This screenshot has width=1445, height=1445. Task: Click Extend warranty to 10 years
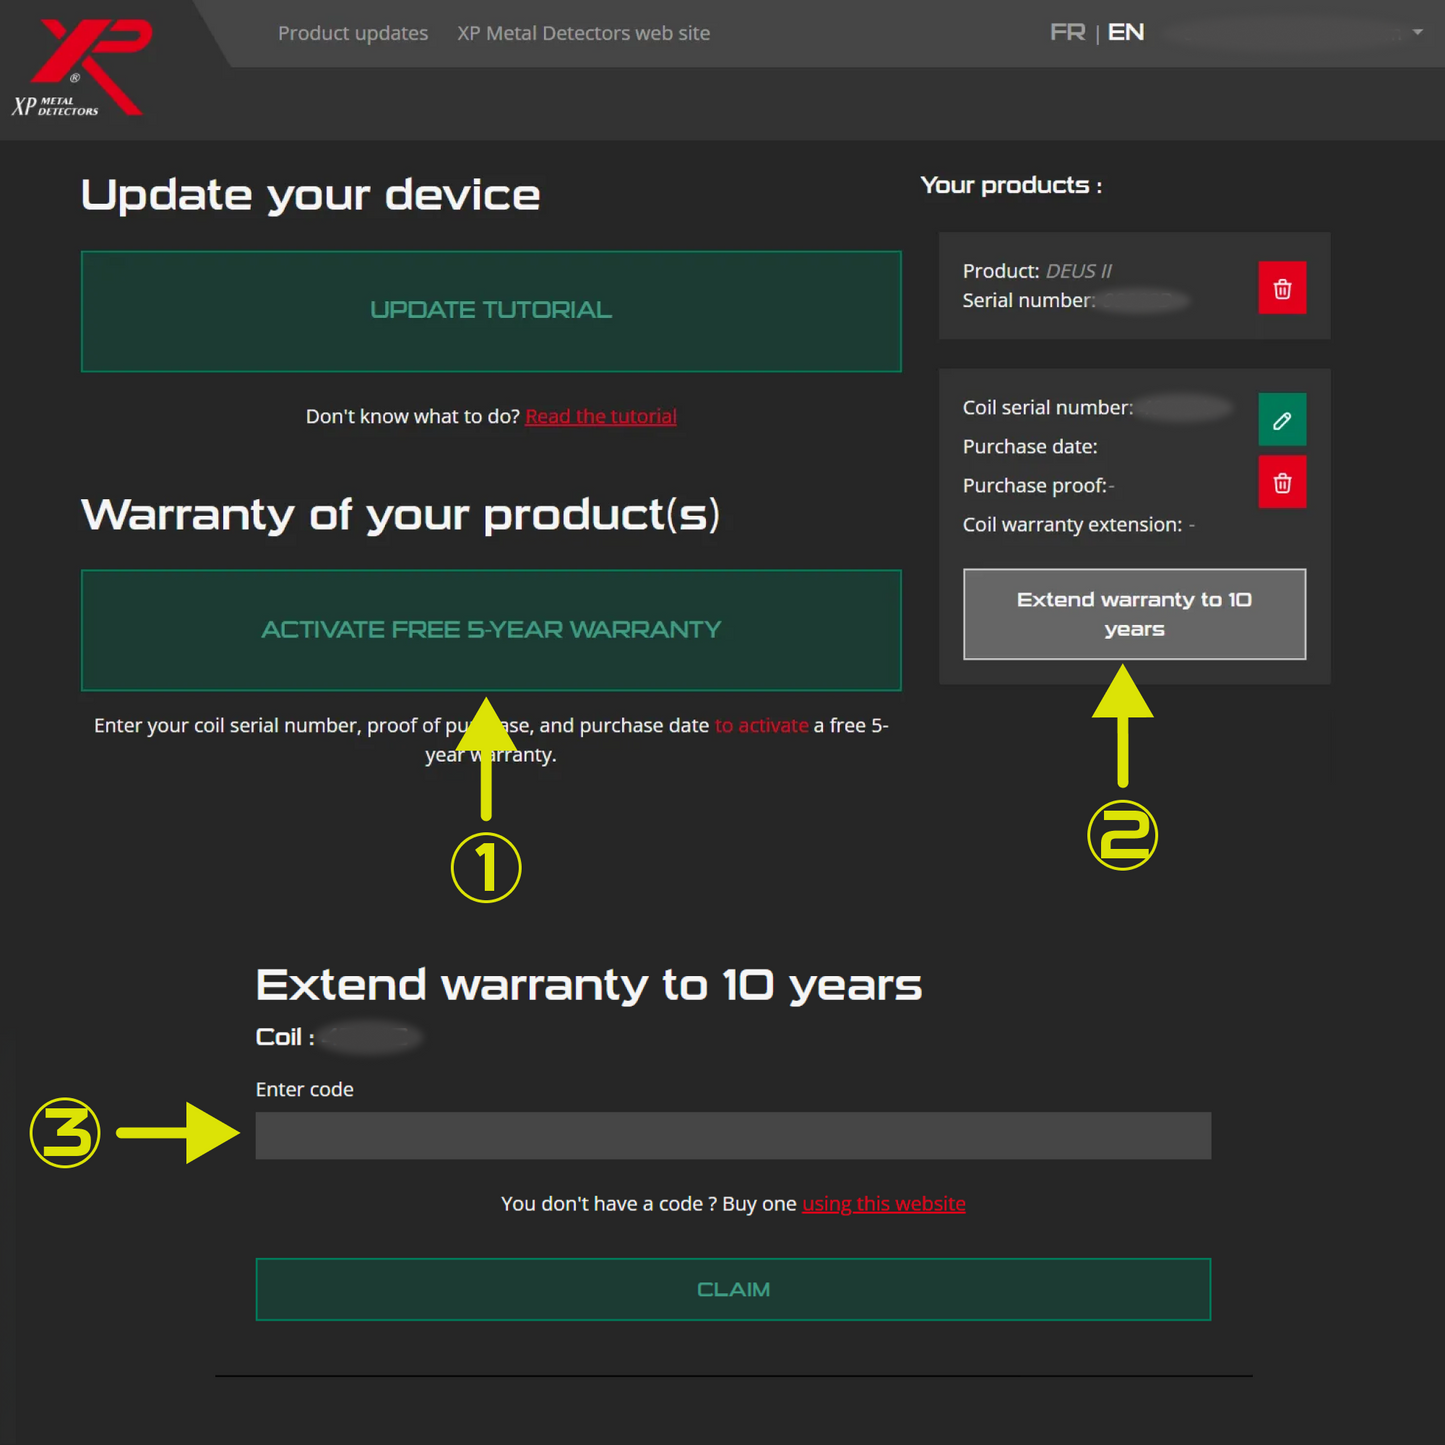tap(1134, 613)
